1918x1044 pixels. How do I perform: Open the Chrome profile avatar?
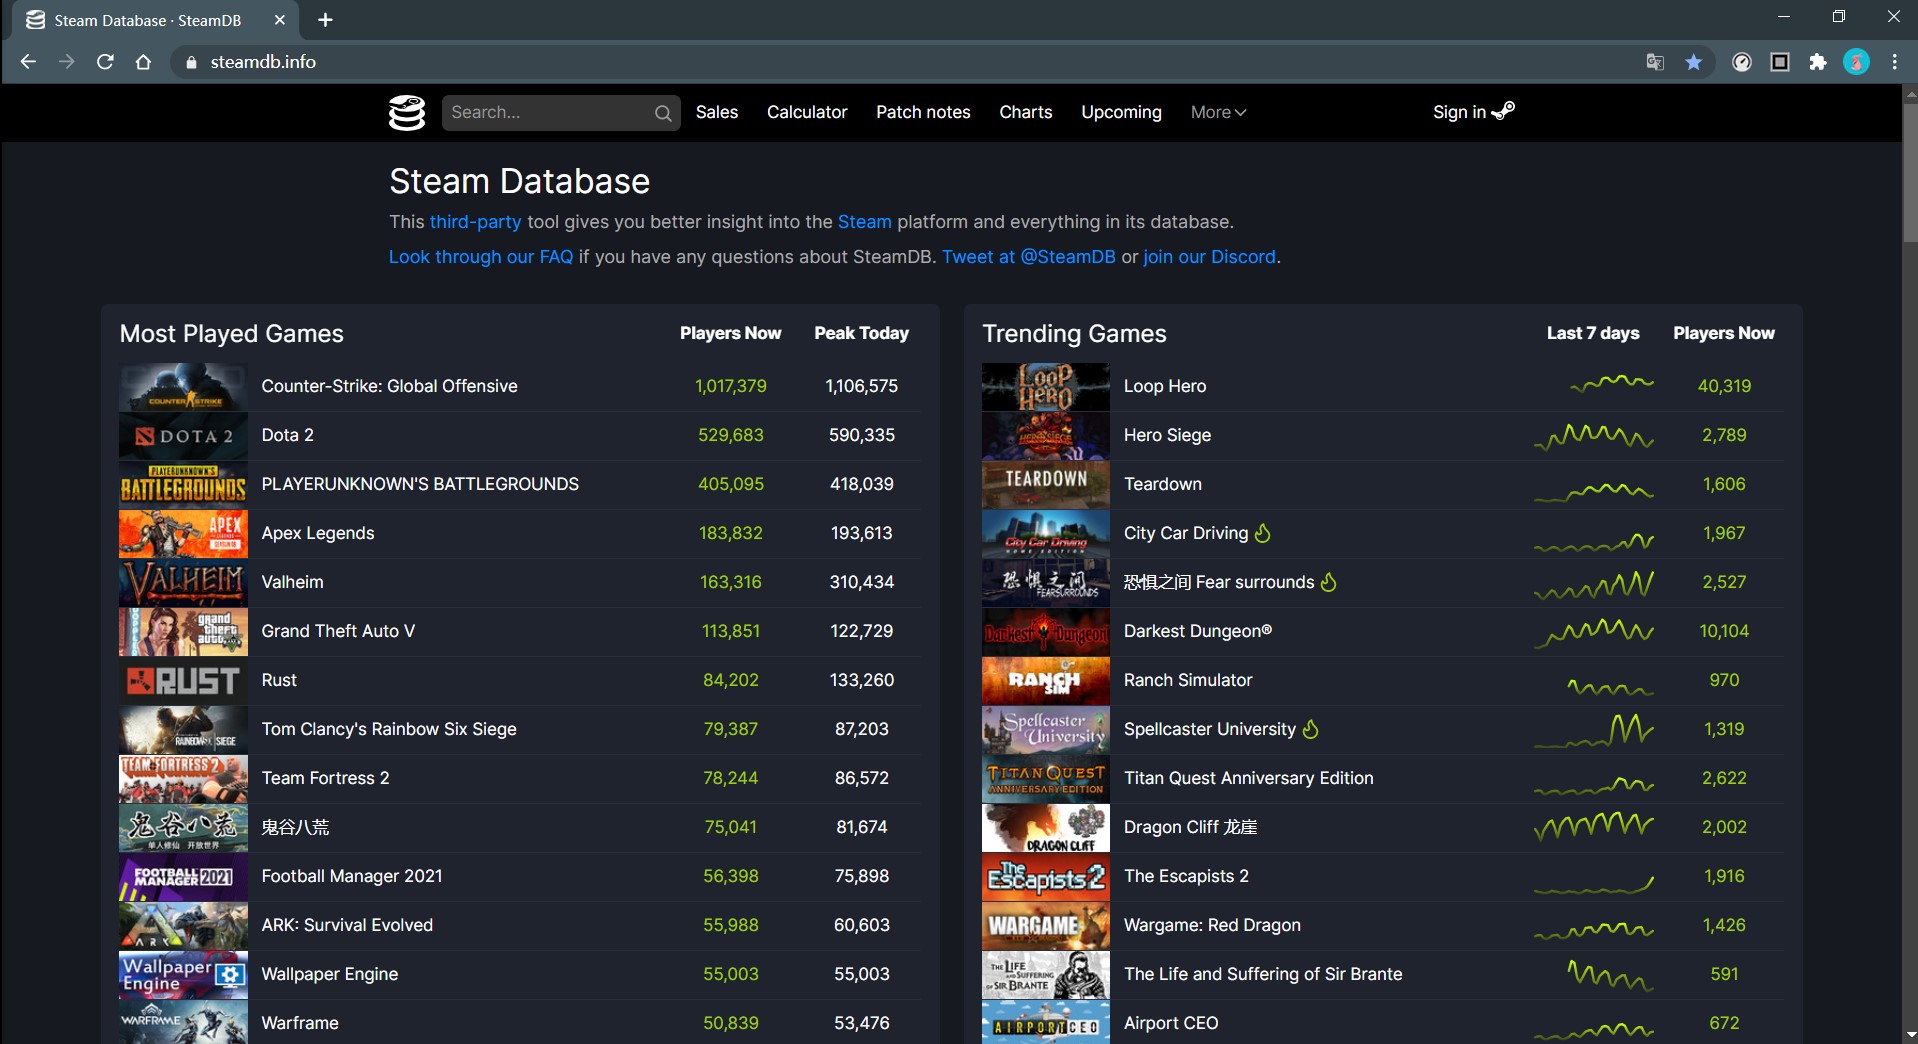coord(1857,62)
